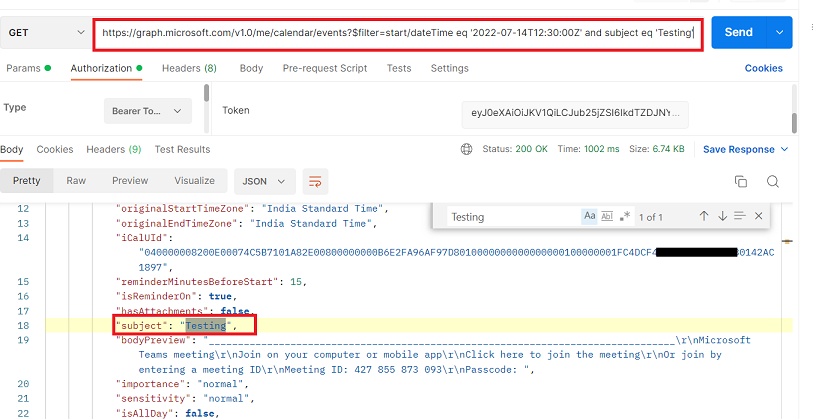Image resolution: width=813 pixels, height=419 pixels.
Task: Open the Tests tab
Action: coord(399,68)
